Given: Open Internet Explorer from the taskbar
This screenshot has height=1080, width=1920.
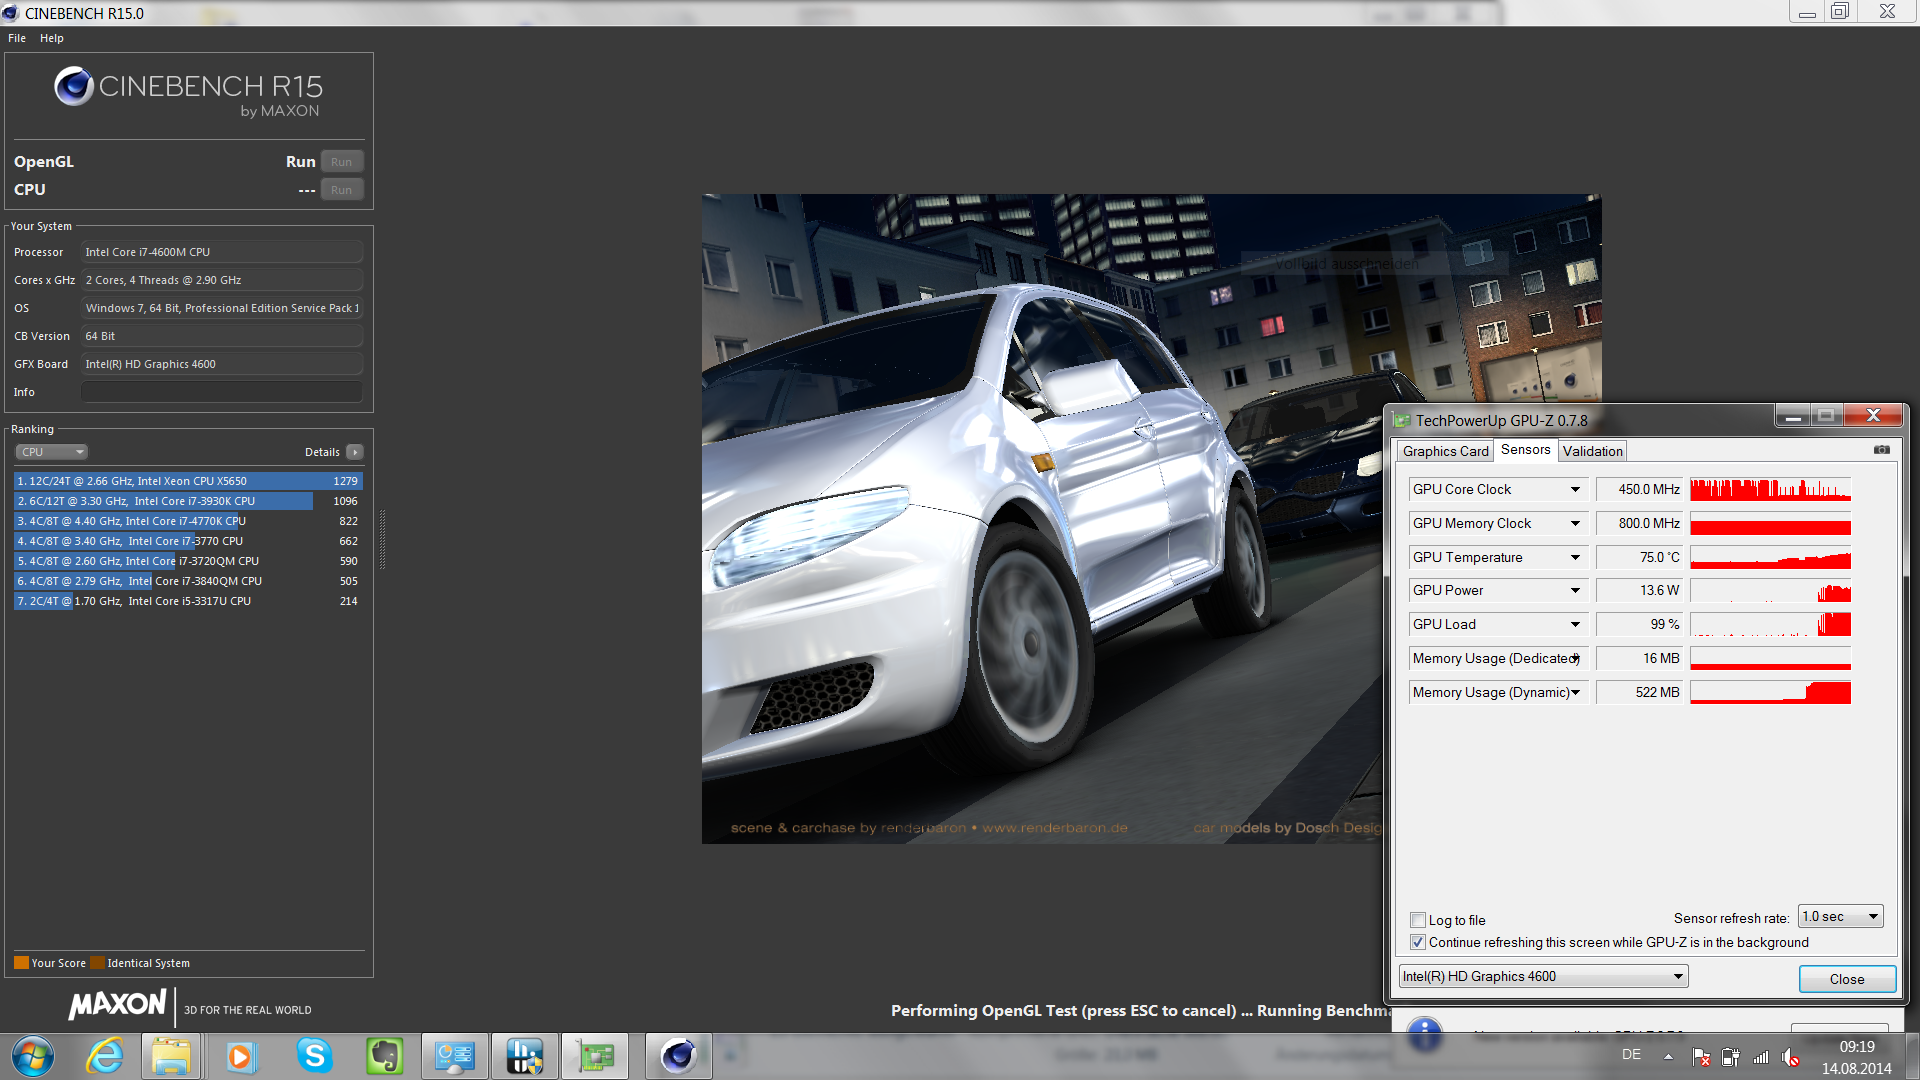Looking at the screenshot, I should 104,1056.
